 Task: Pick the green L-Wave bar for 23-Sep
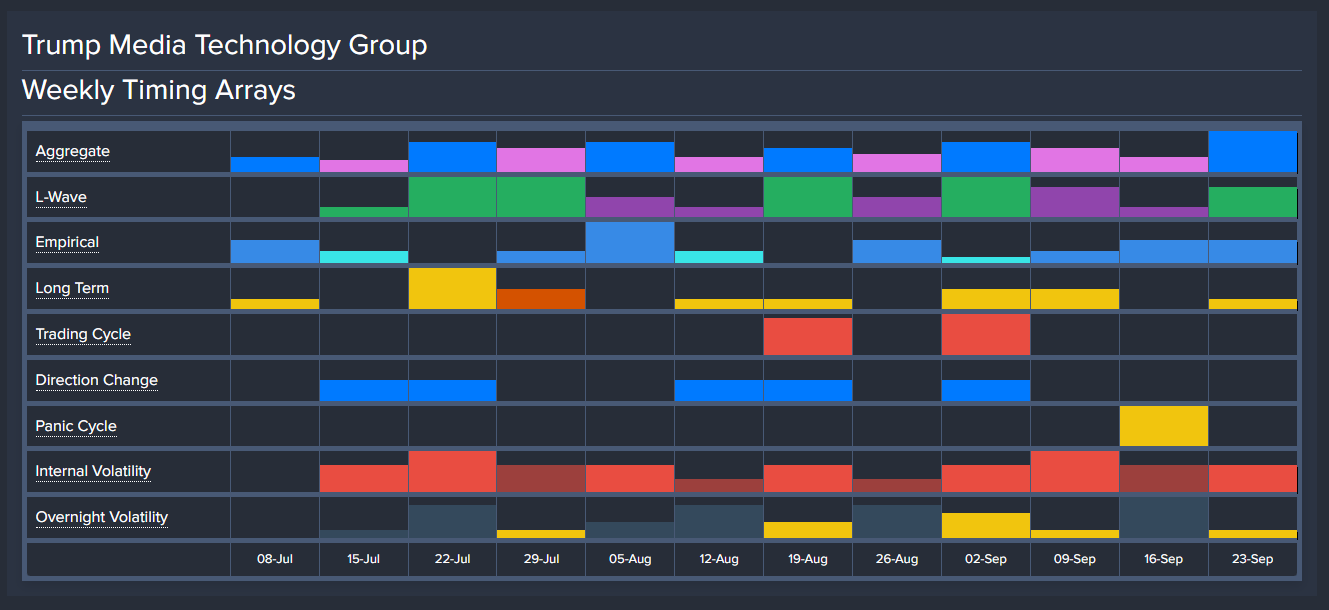click(1253, 202)
